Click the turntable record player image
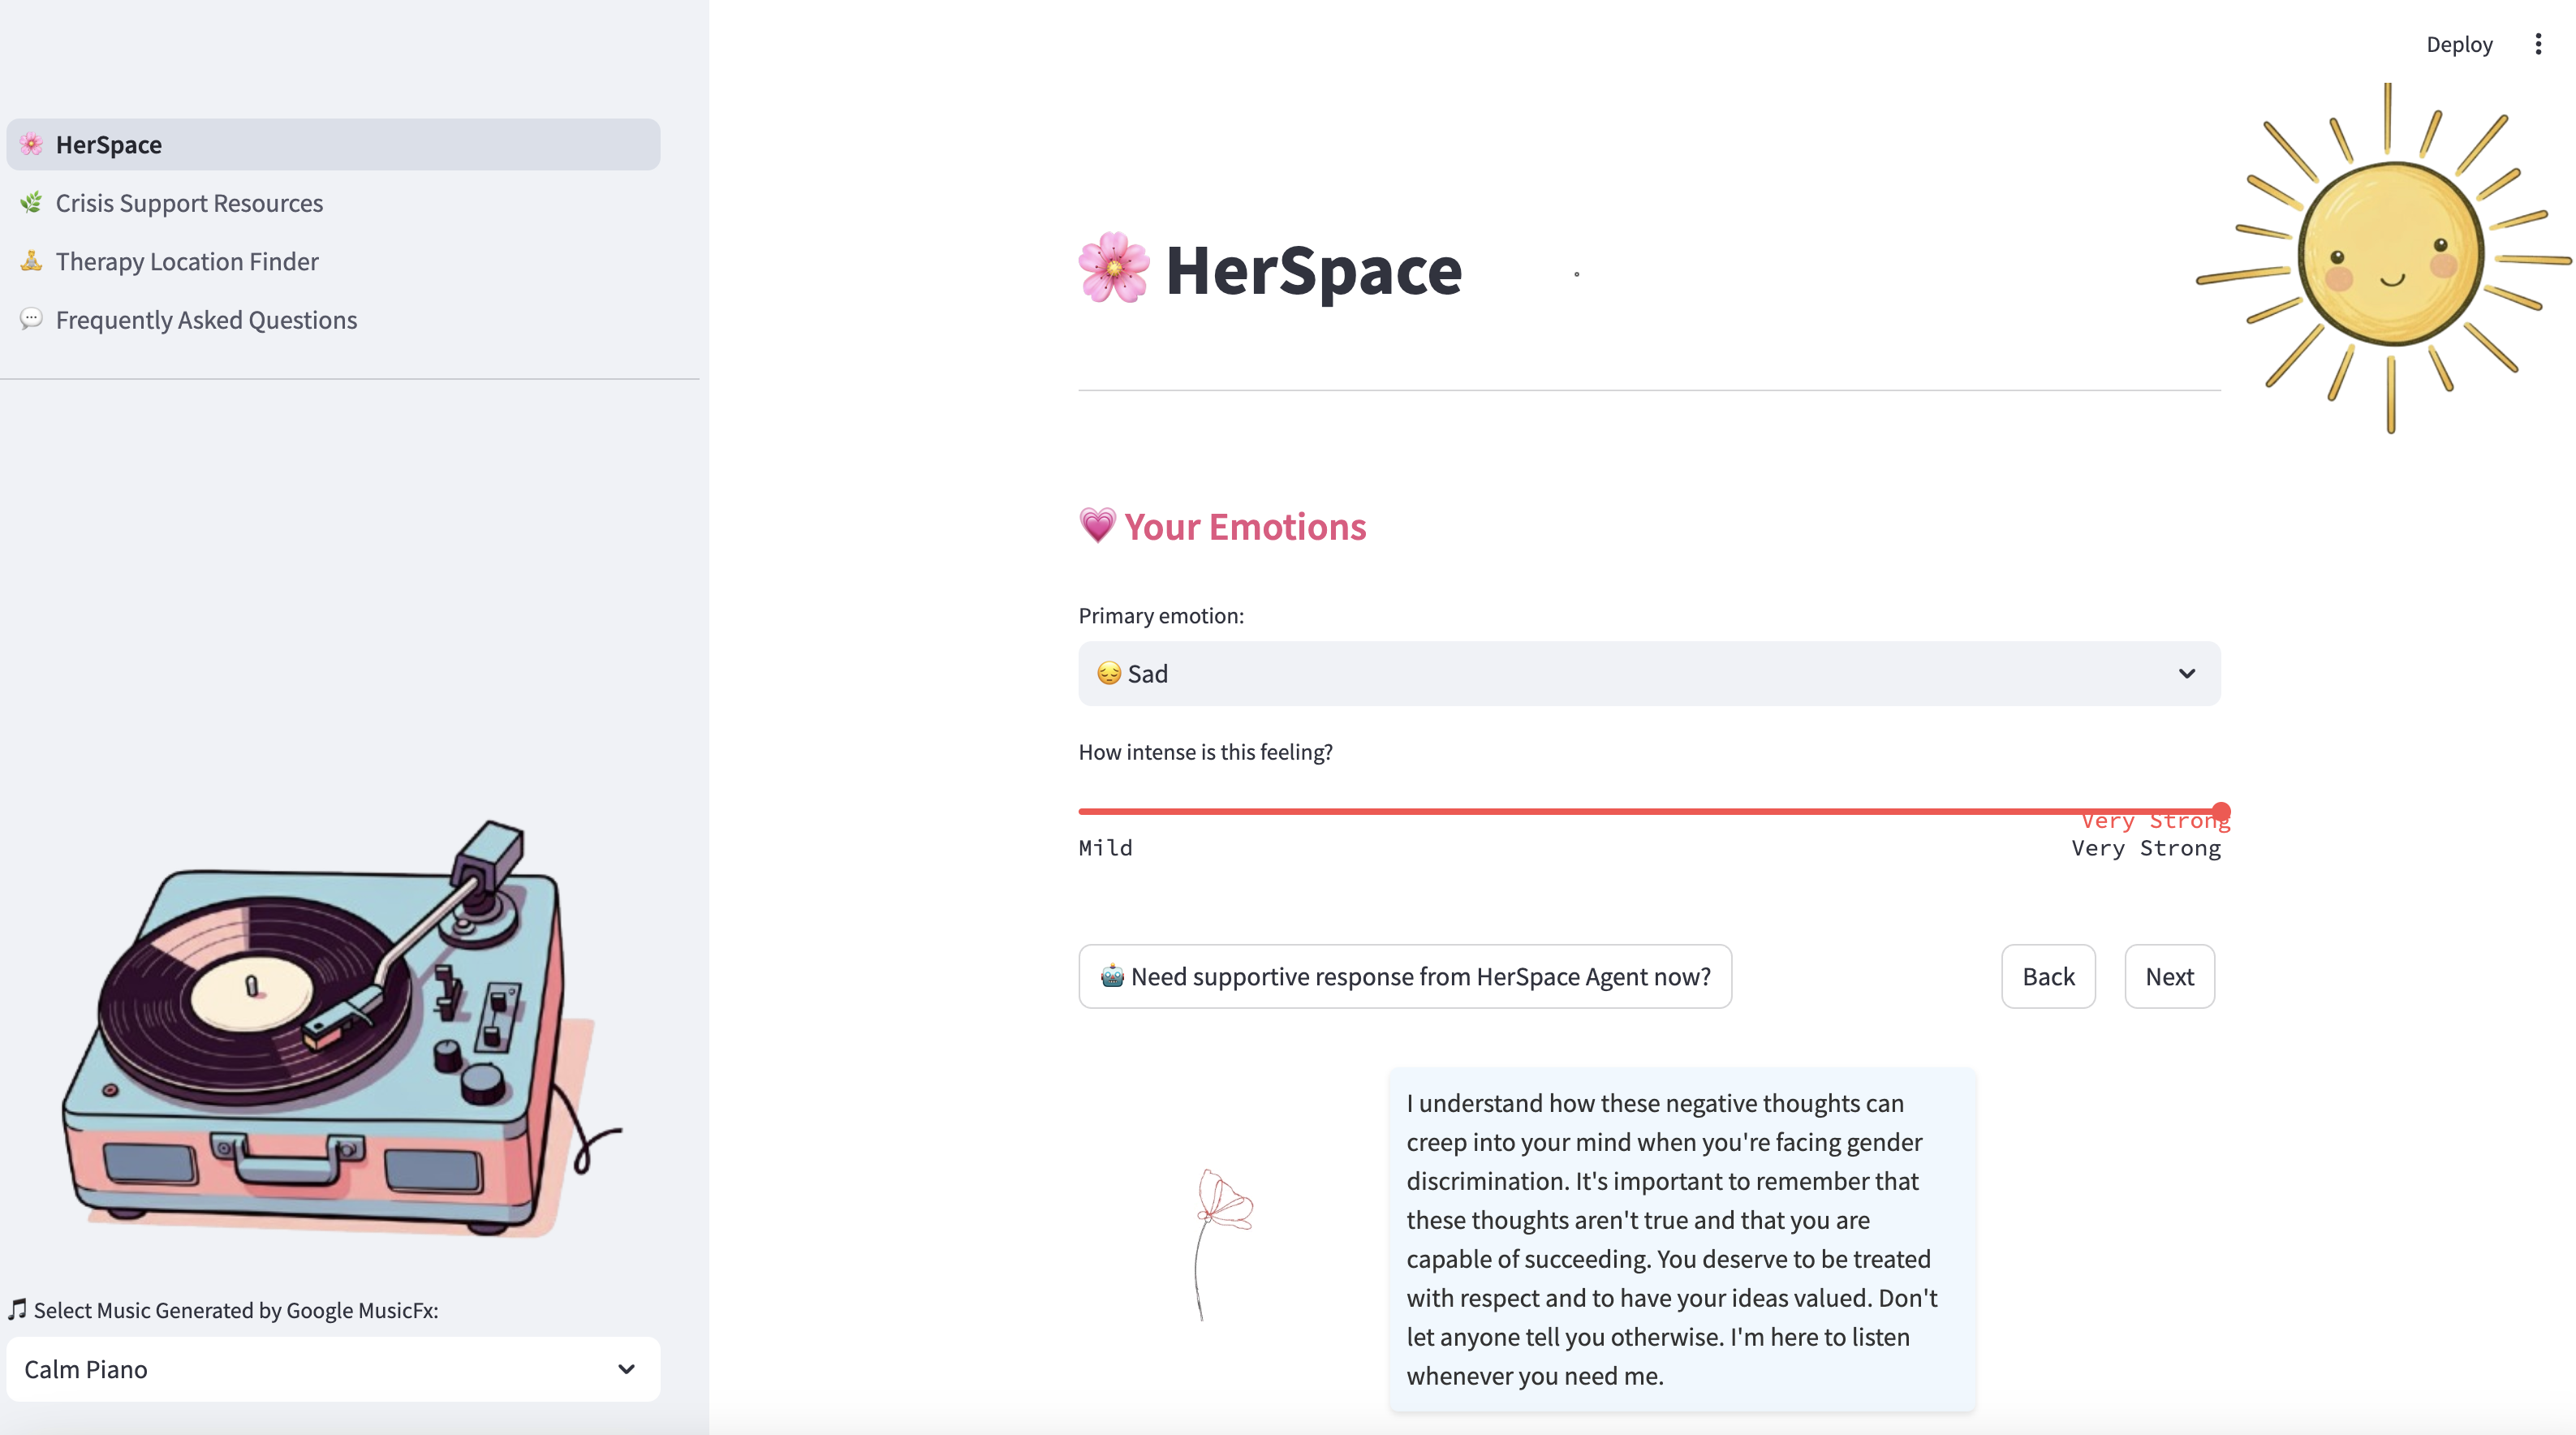Viewport: 2576px width, 1435px height. pyautogui.click(x=330, y=1030)
